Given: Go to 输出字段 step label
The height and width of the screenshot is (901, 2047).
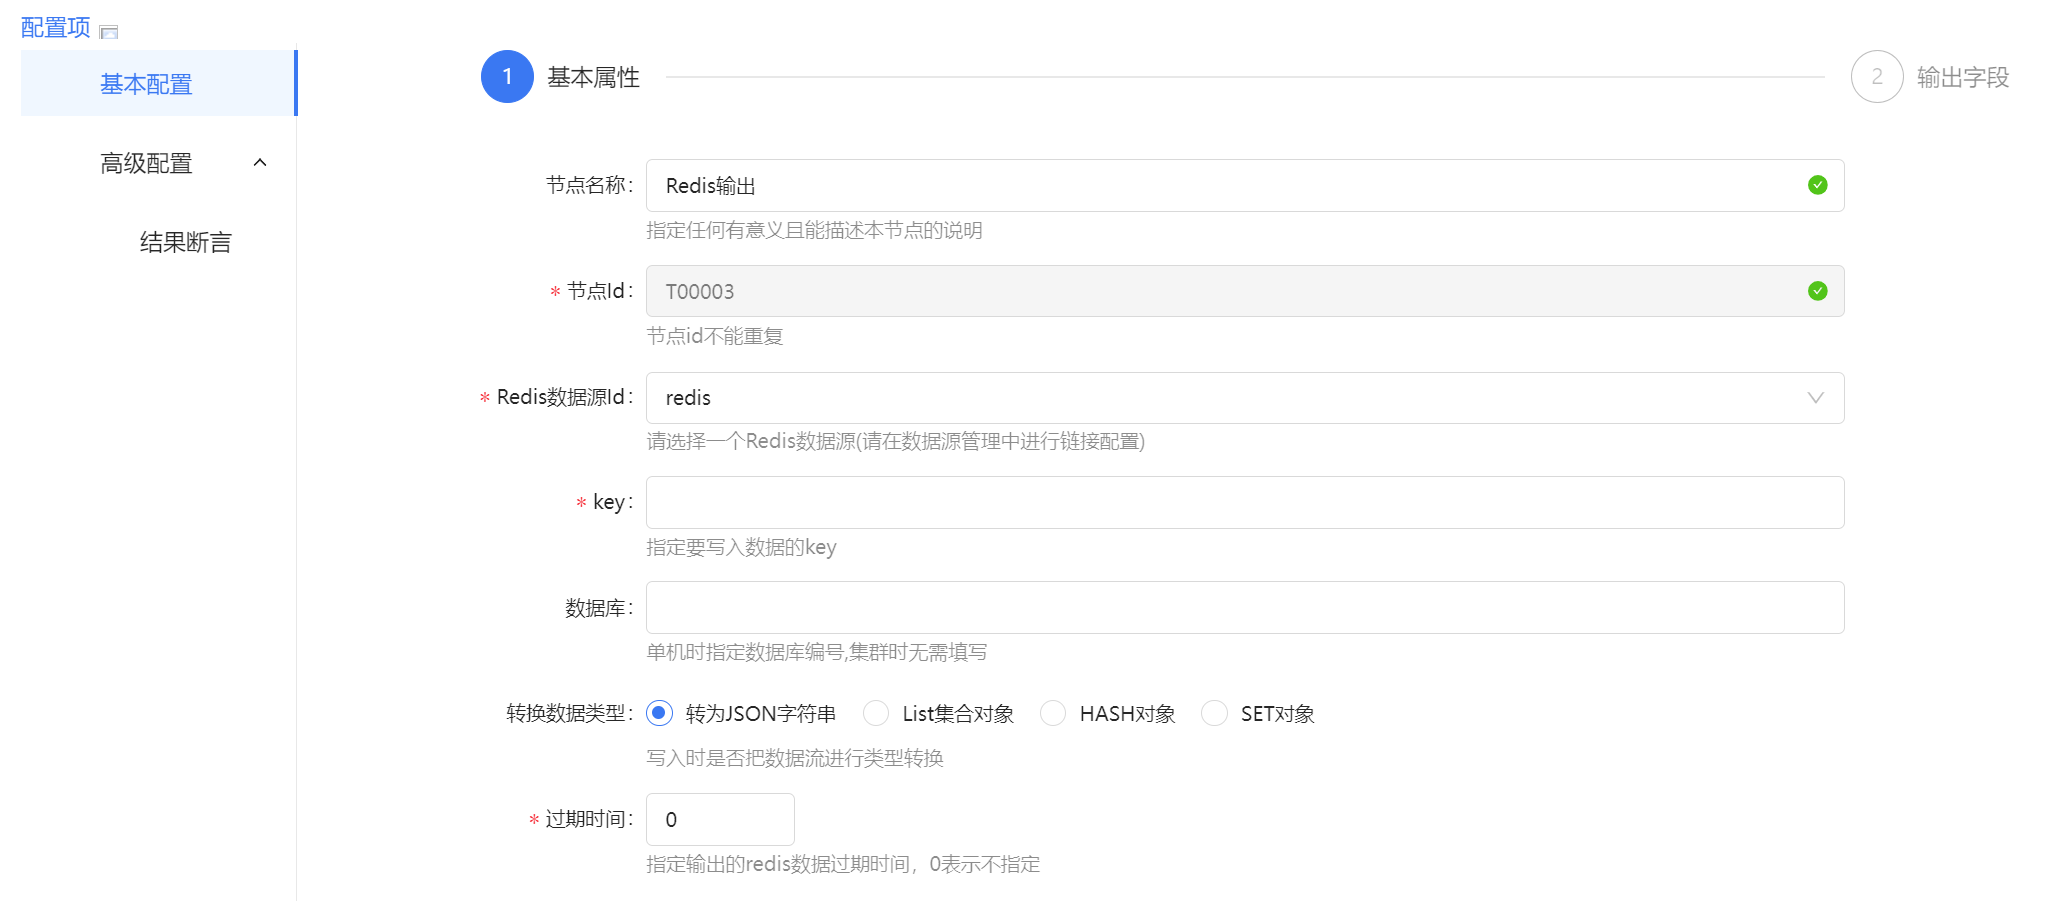Looking at the screenshot, I should tap(1962, 78).
